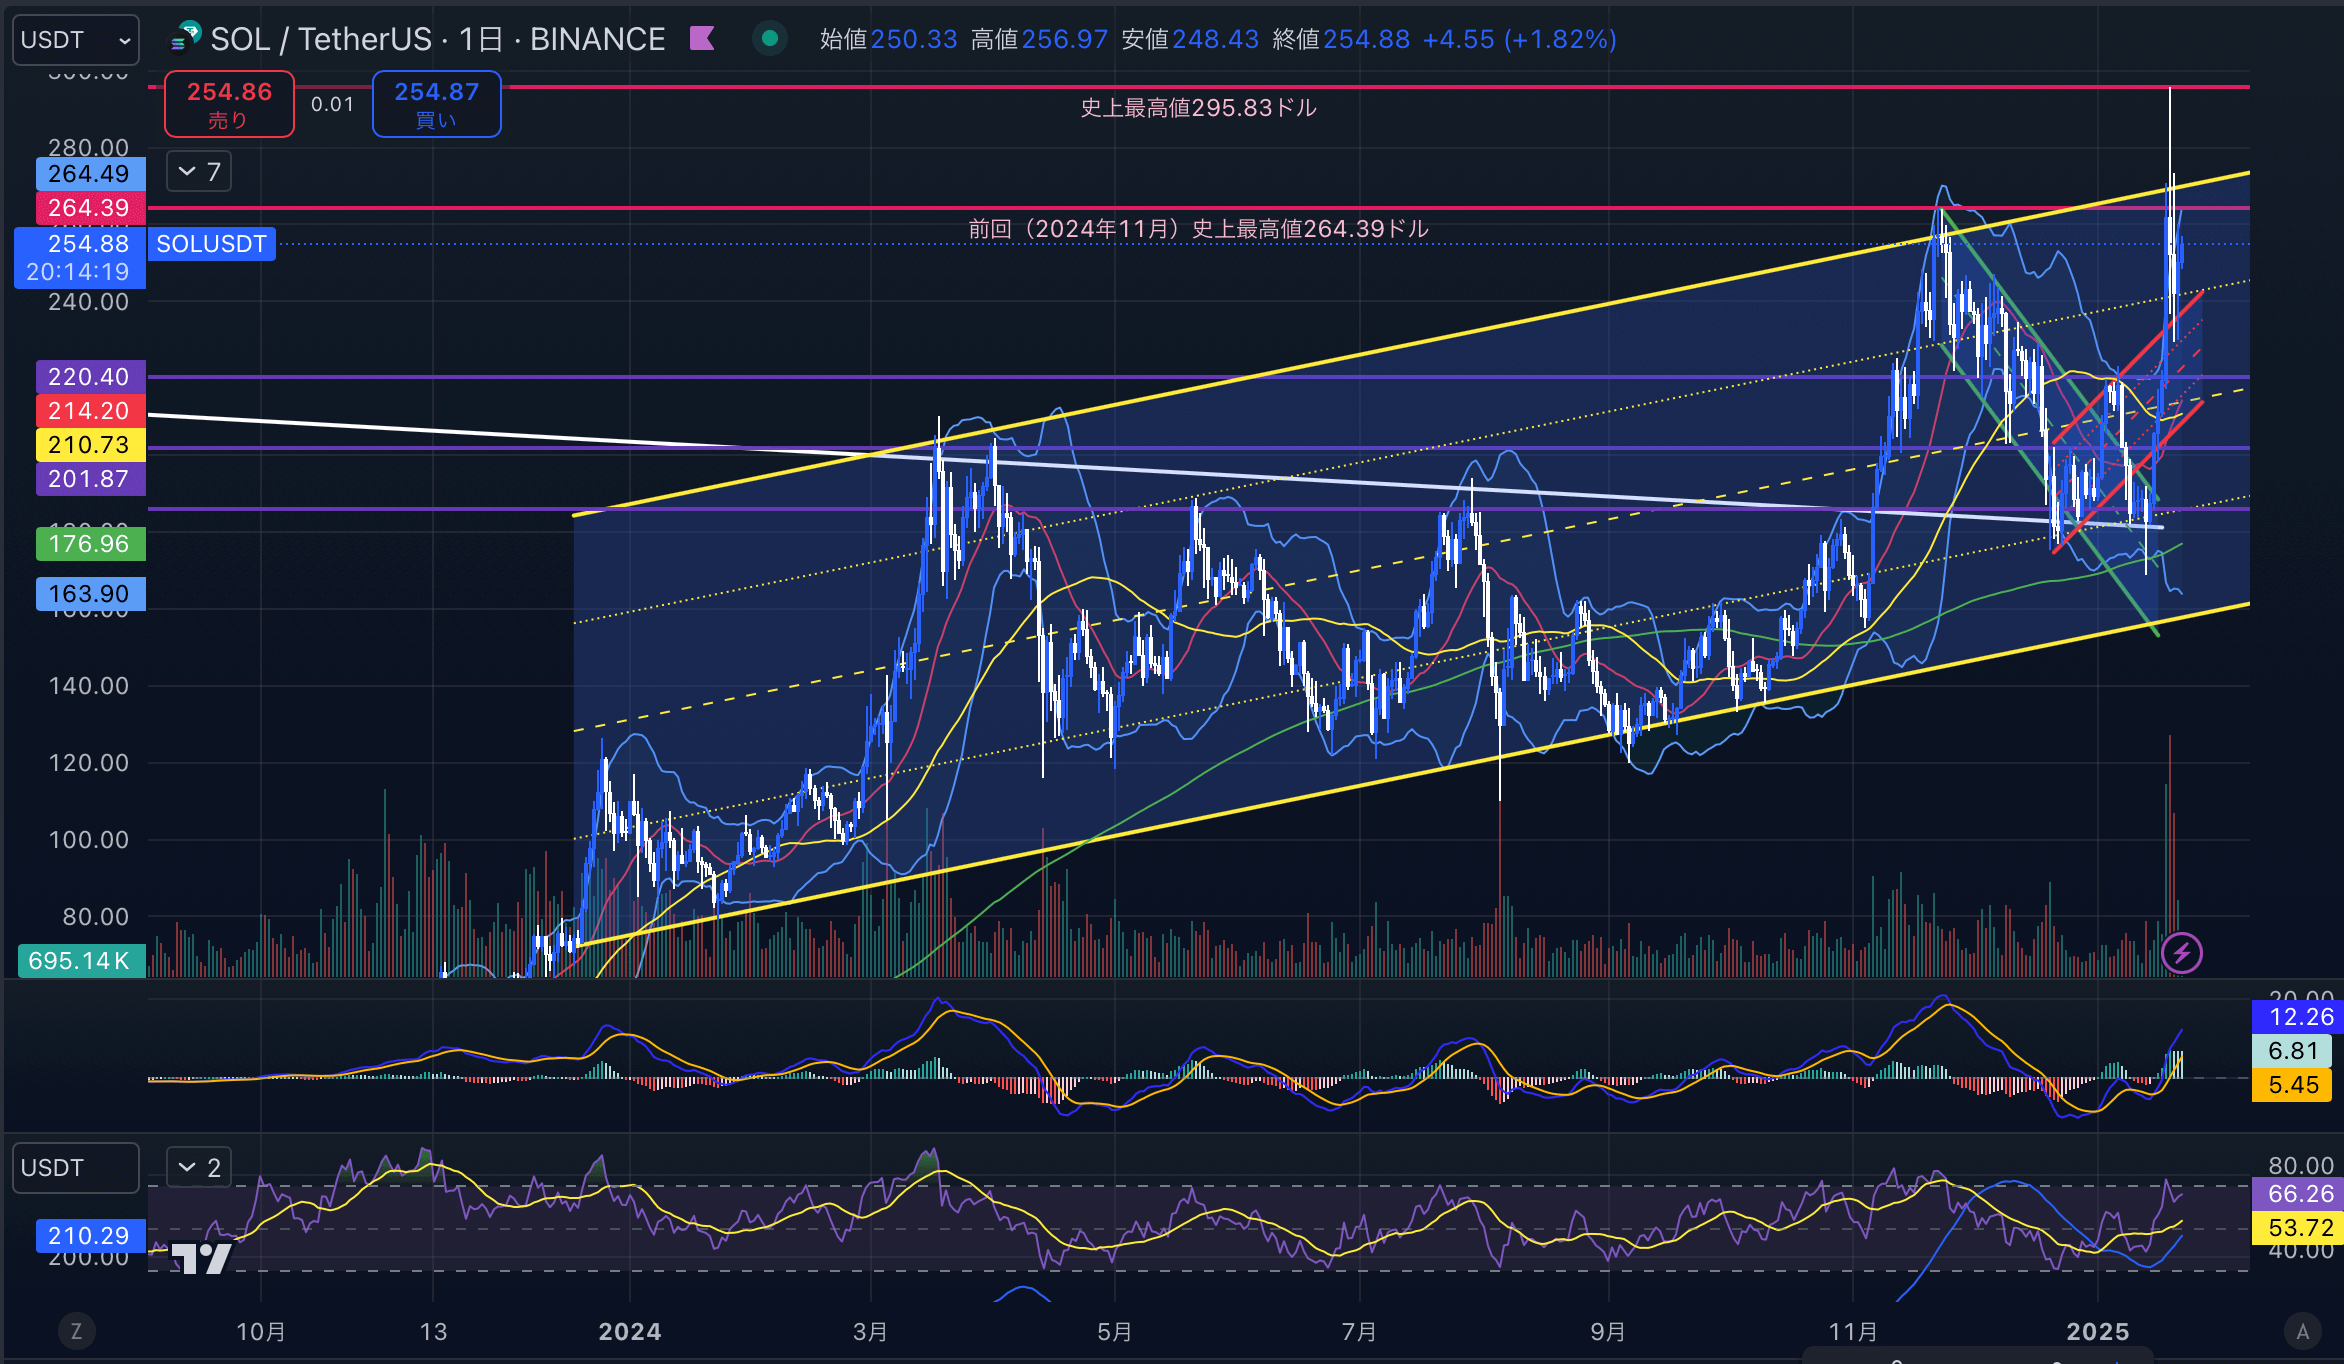Image resolution: width=2344 pixels, height=1364 pixels.
Task: Click the 前回（2024年11月）史上最高値264.39ドル annotation
Action: 1198,229
